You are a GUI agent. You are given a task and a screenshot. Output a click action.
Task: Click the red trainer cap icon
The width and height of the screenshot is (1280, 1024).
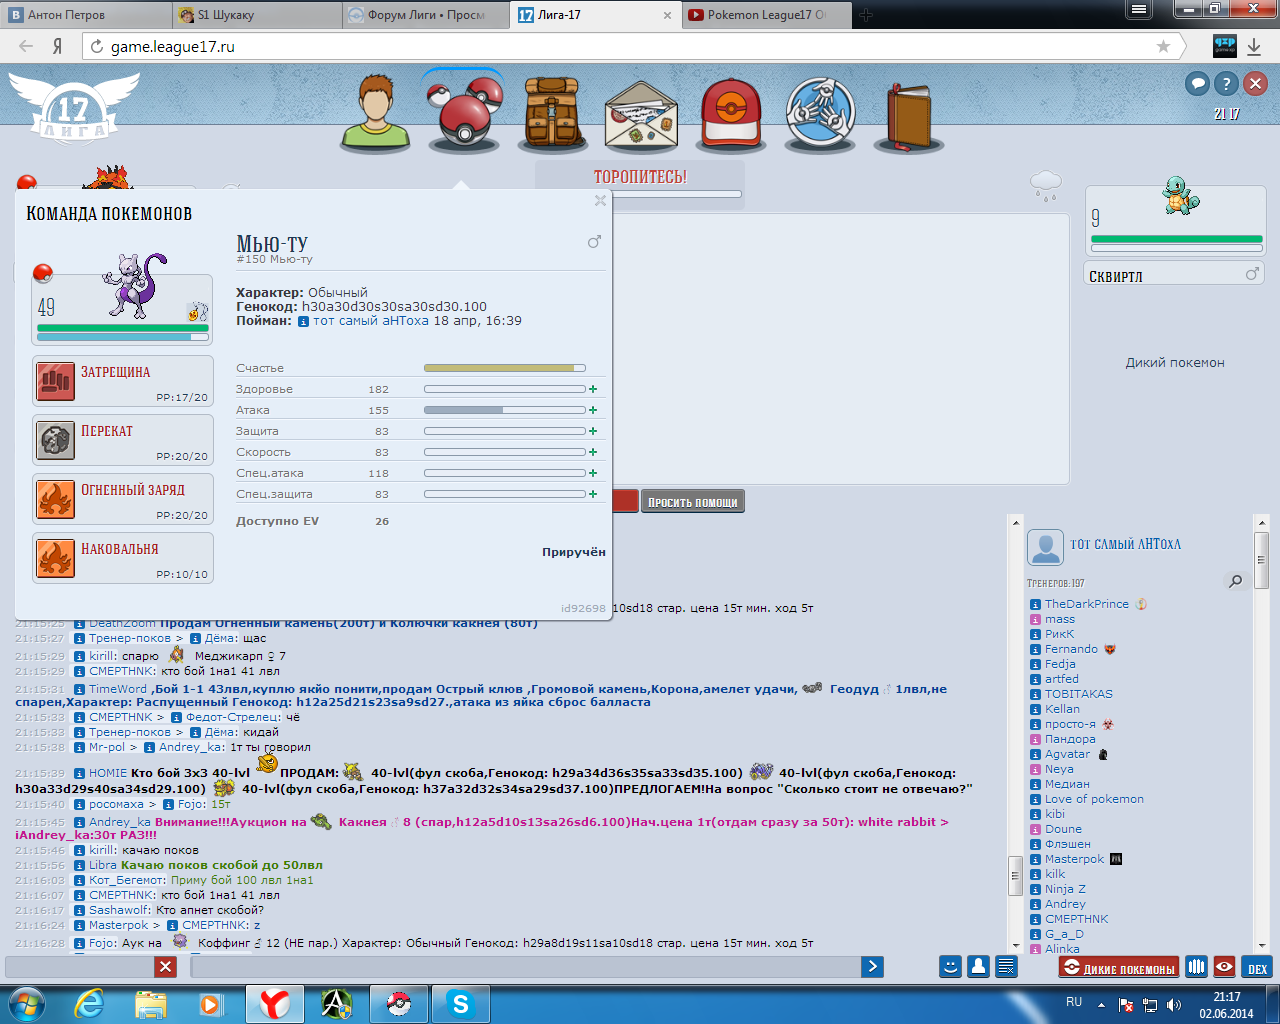(730, 114)
